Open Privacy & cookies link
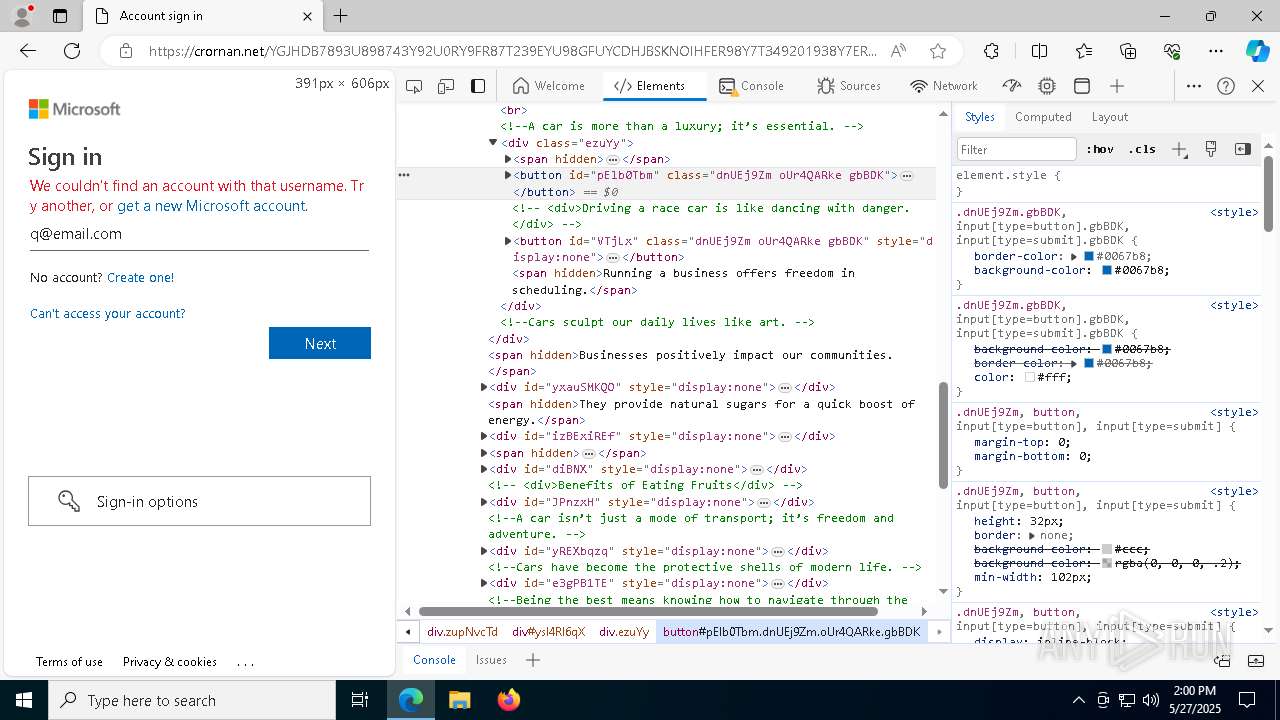The width and height of the screenshot is (1280, 720). tap(170, 662)
